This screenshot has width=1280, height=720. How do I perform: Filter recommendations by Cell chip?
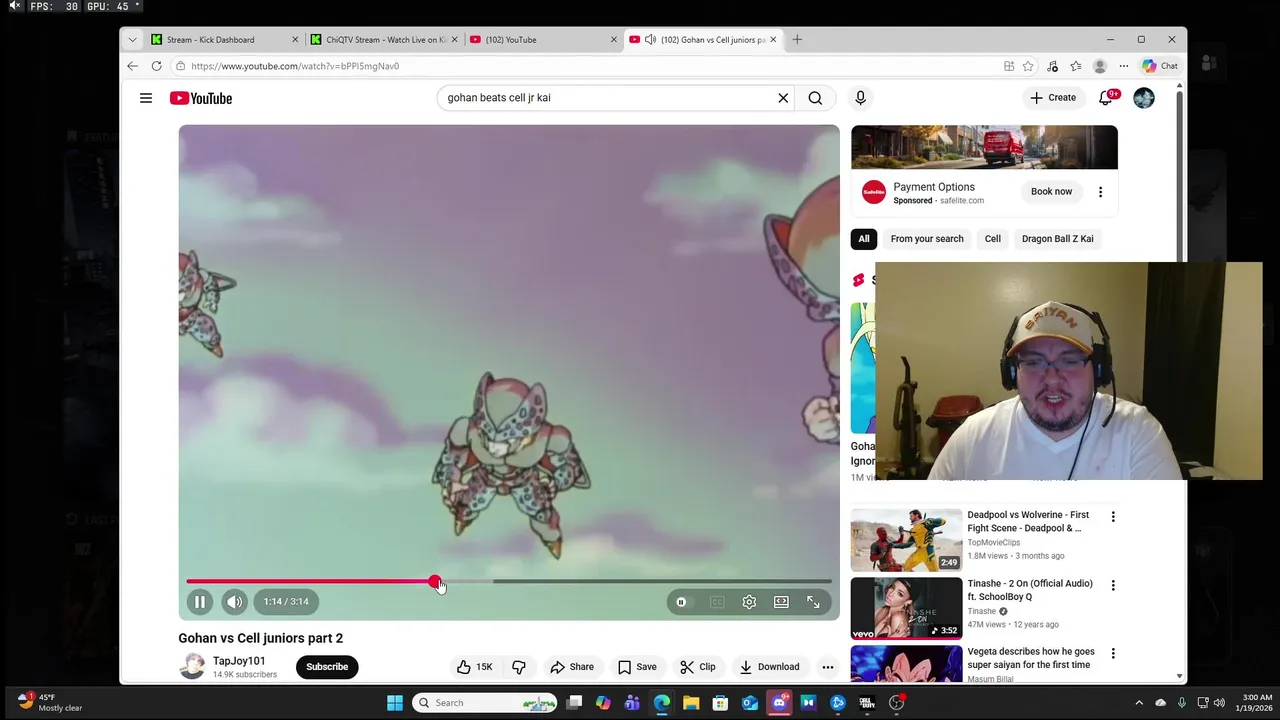tap(993, 239)
